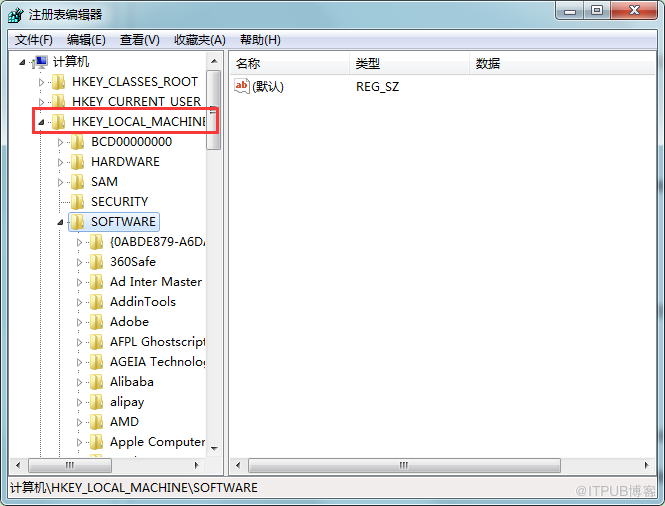The height and width of the screenshot is (506, 665).
Task: Select the (默认) value name
Action: point(268,87)
